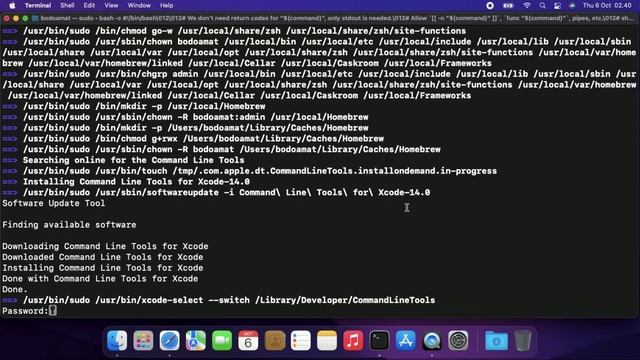Open the Contacts app in Dock
This screenshot has width=640, height=360.
[274, 340]
